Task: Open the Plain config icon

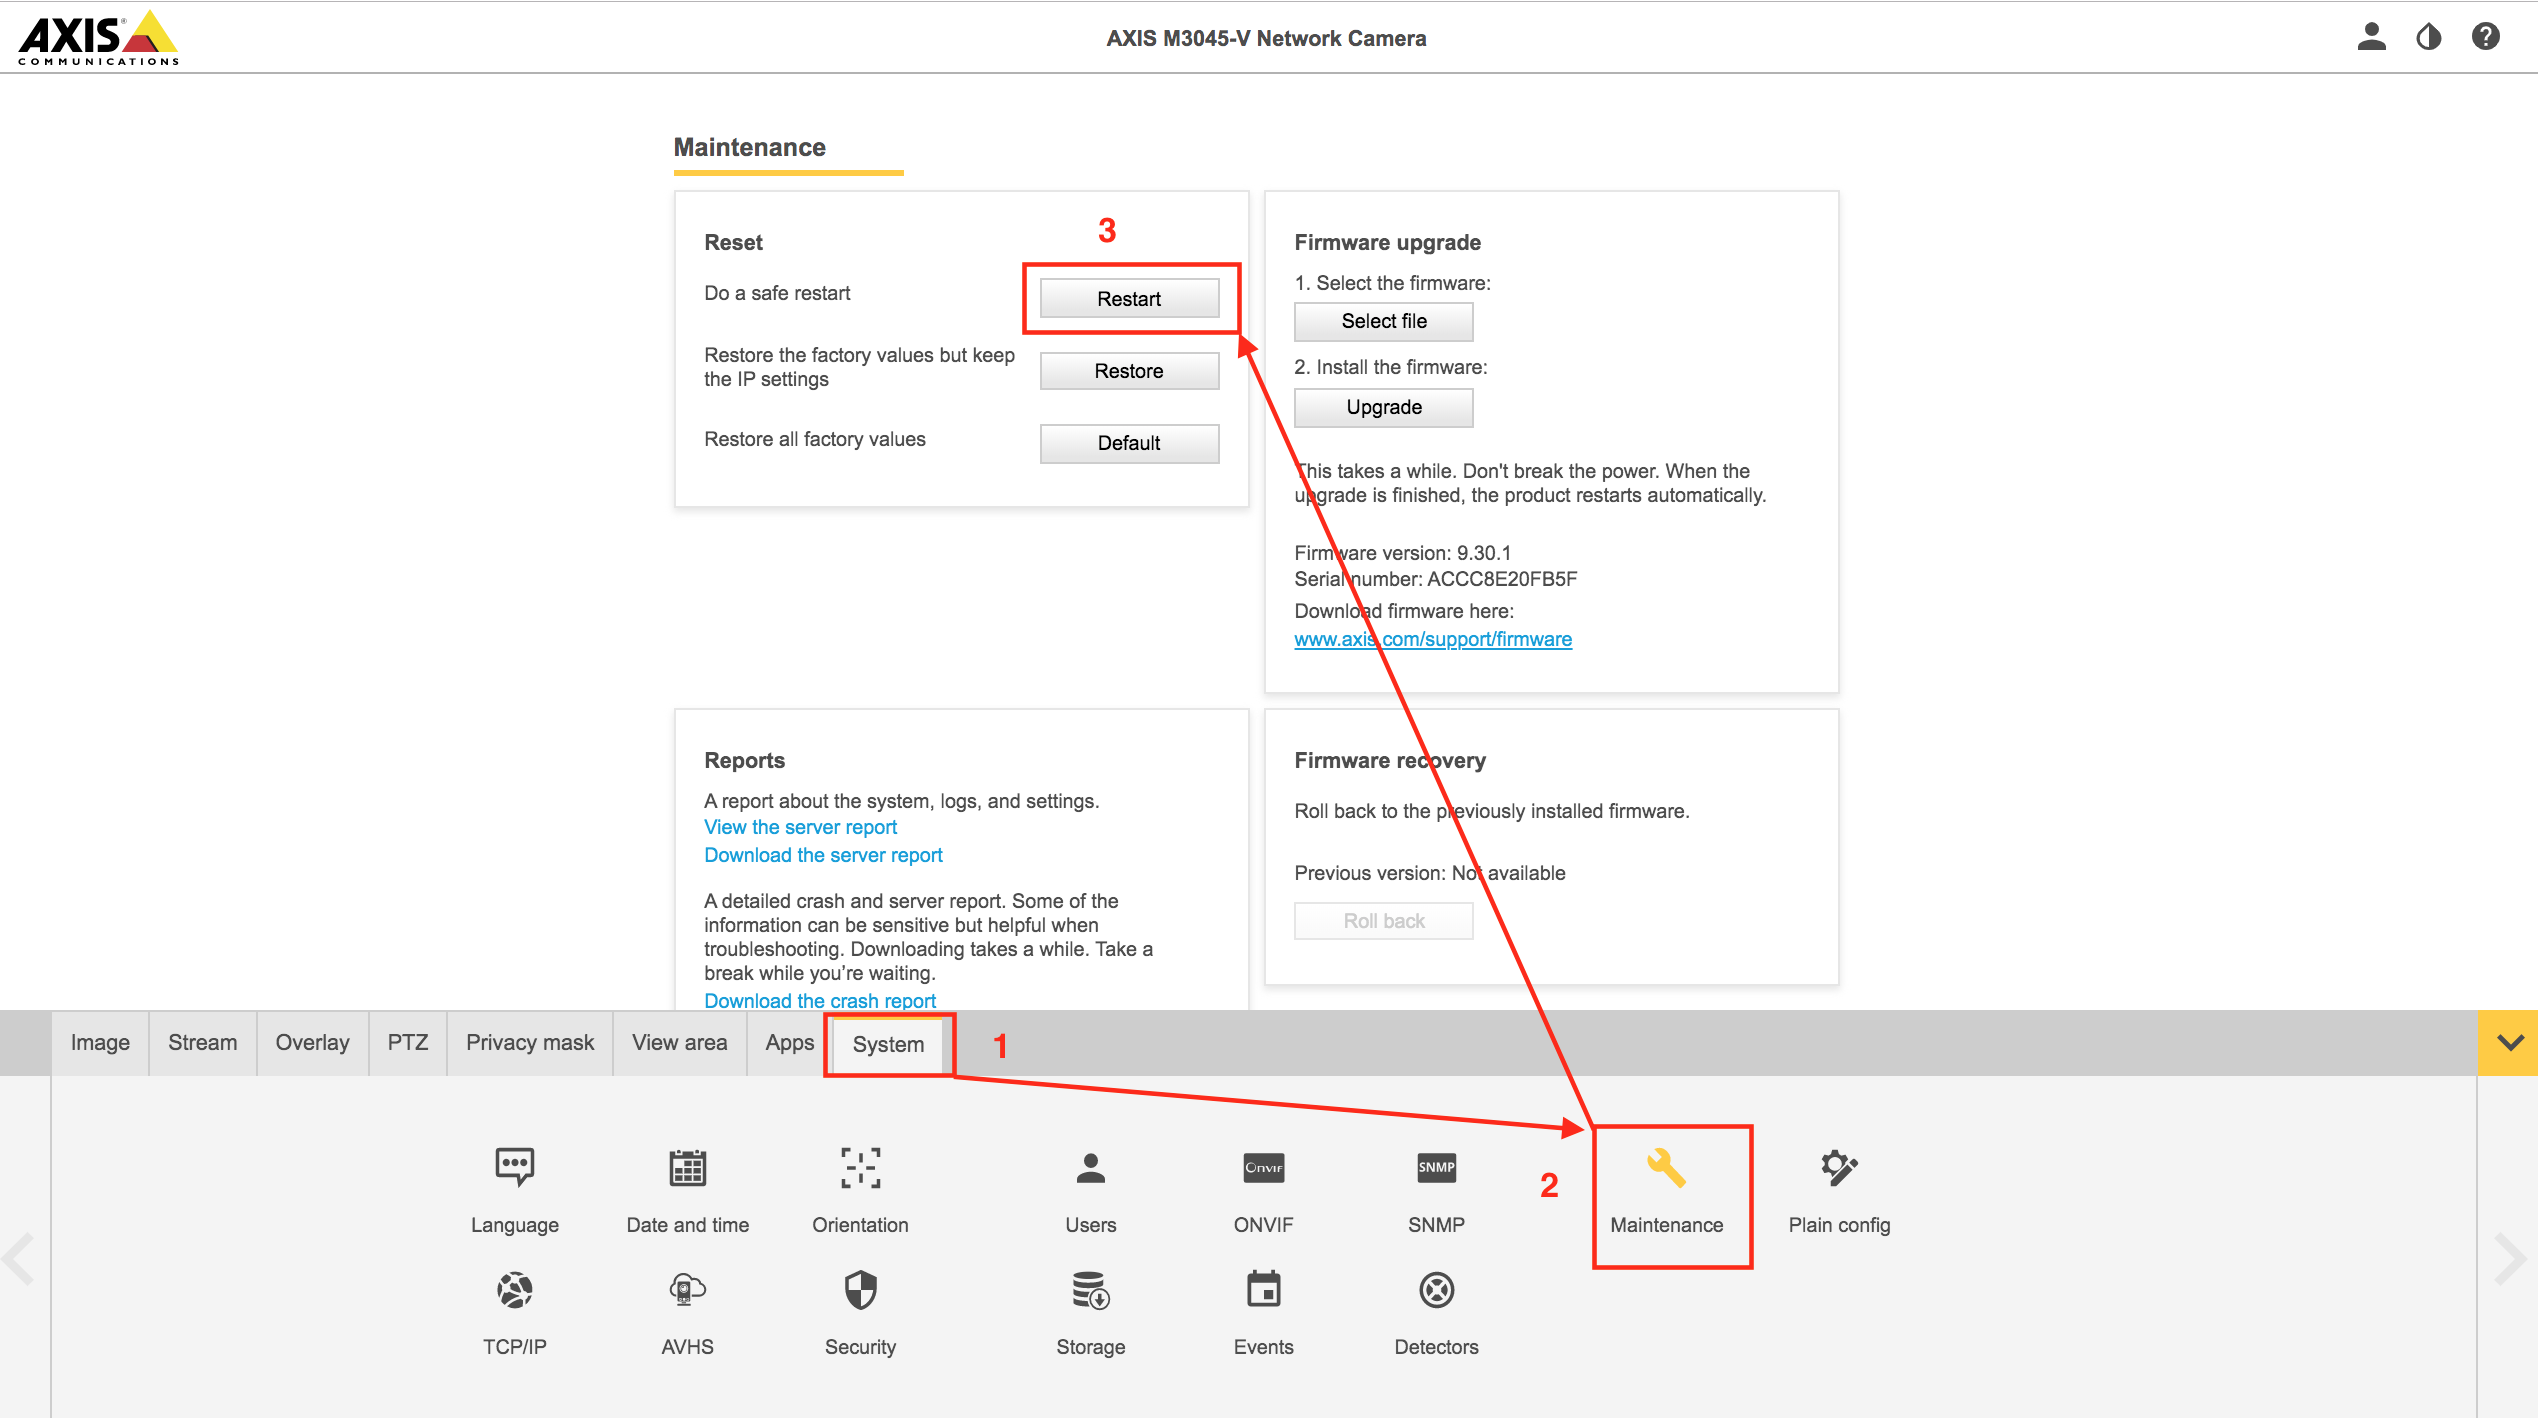Action: point(1839,1167)
